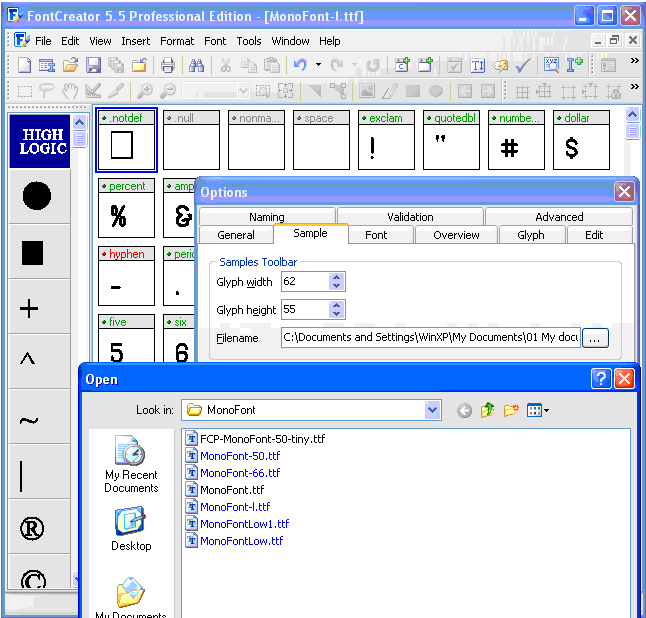This screenshot has height=618, width=646.
Task: Click the filled square sample glyph
Action: click(x=33, y=253)
